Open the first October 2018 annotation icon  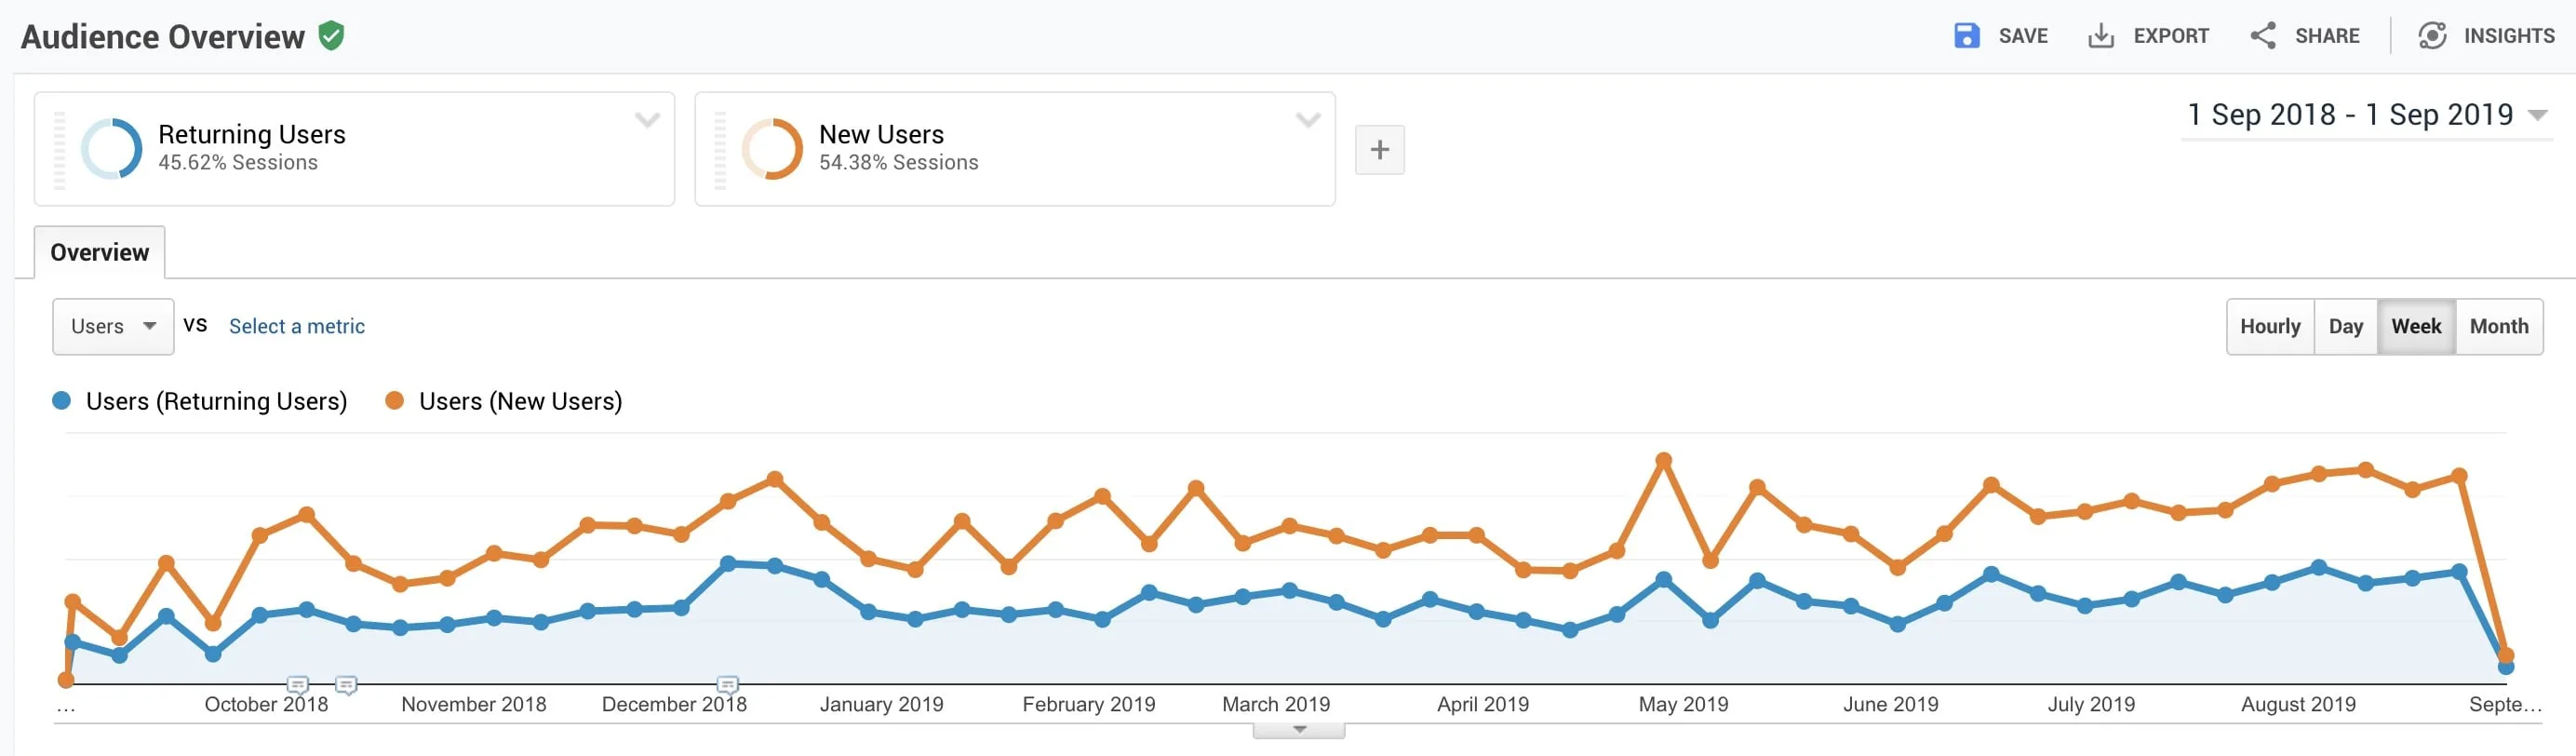coord(297,685)
